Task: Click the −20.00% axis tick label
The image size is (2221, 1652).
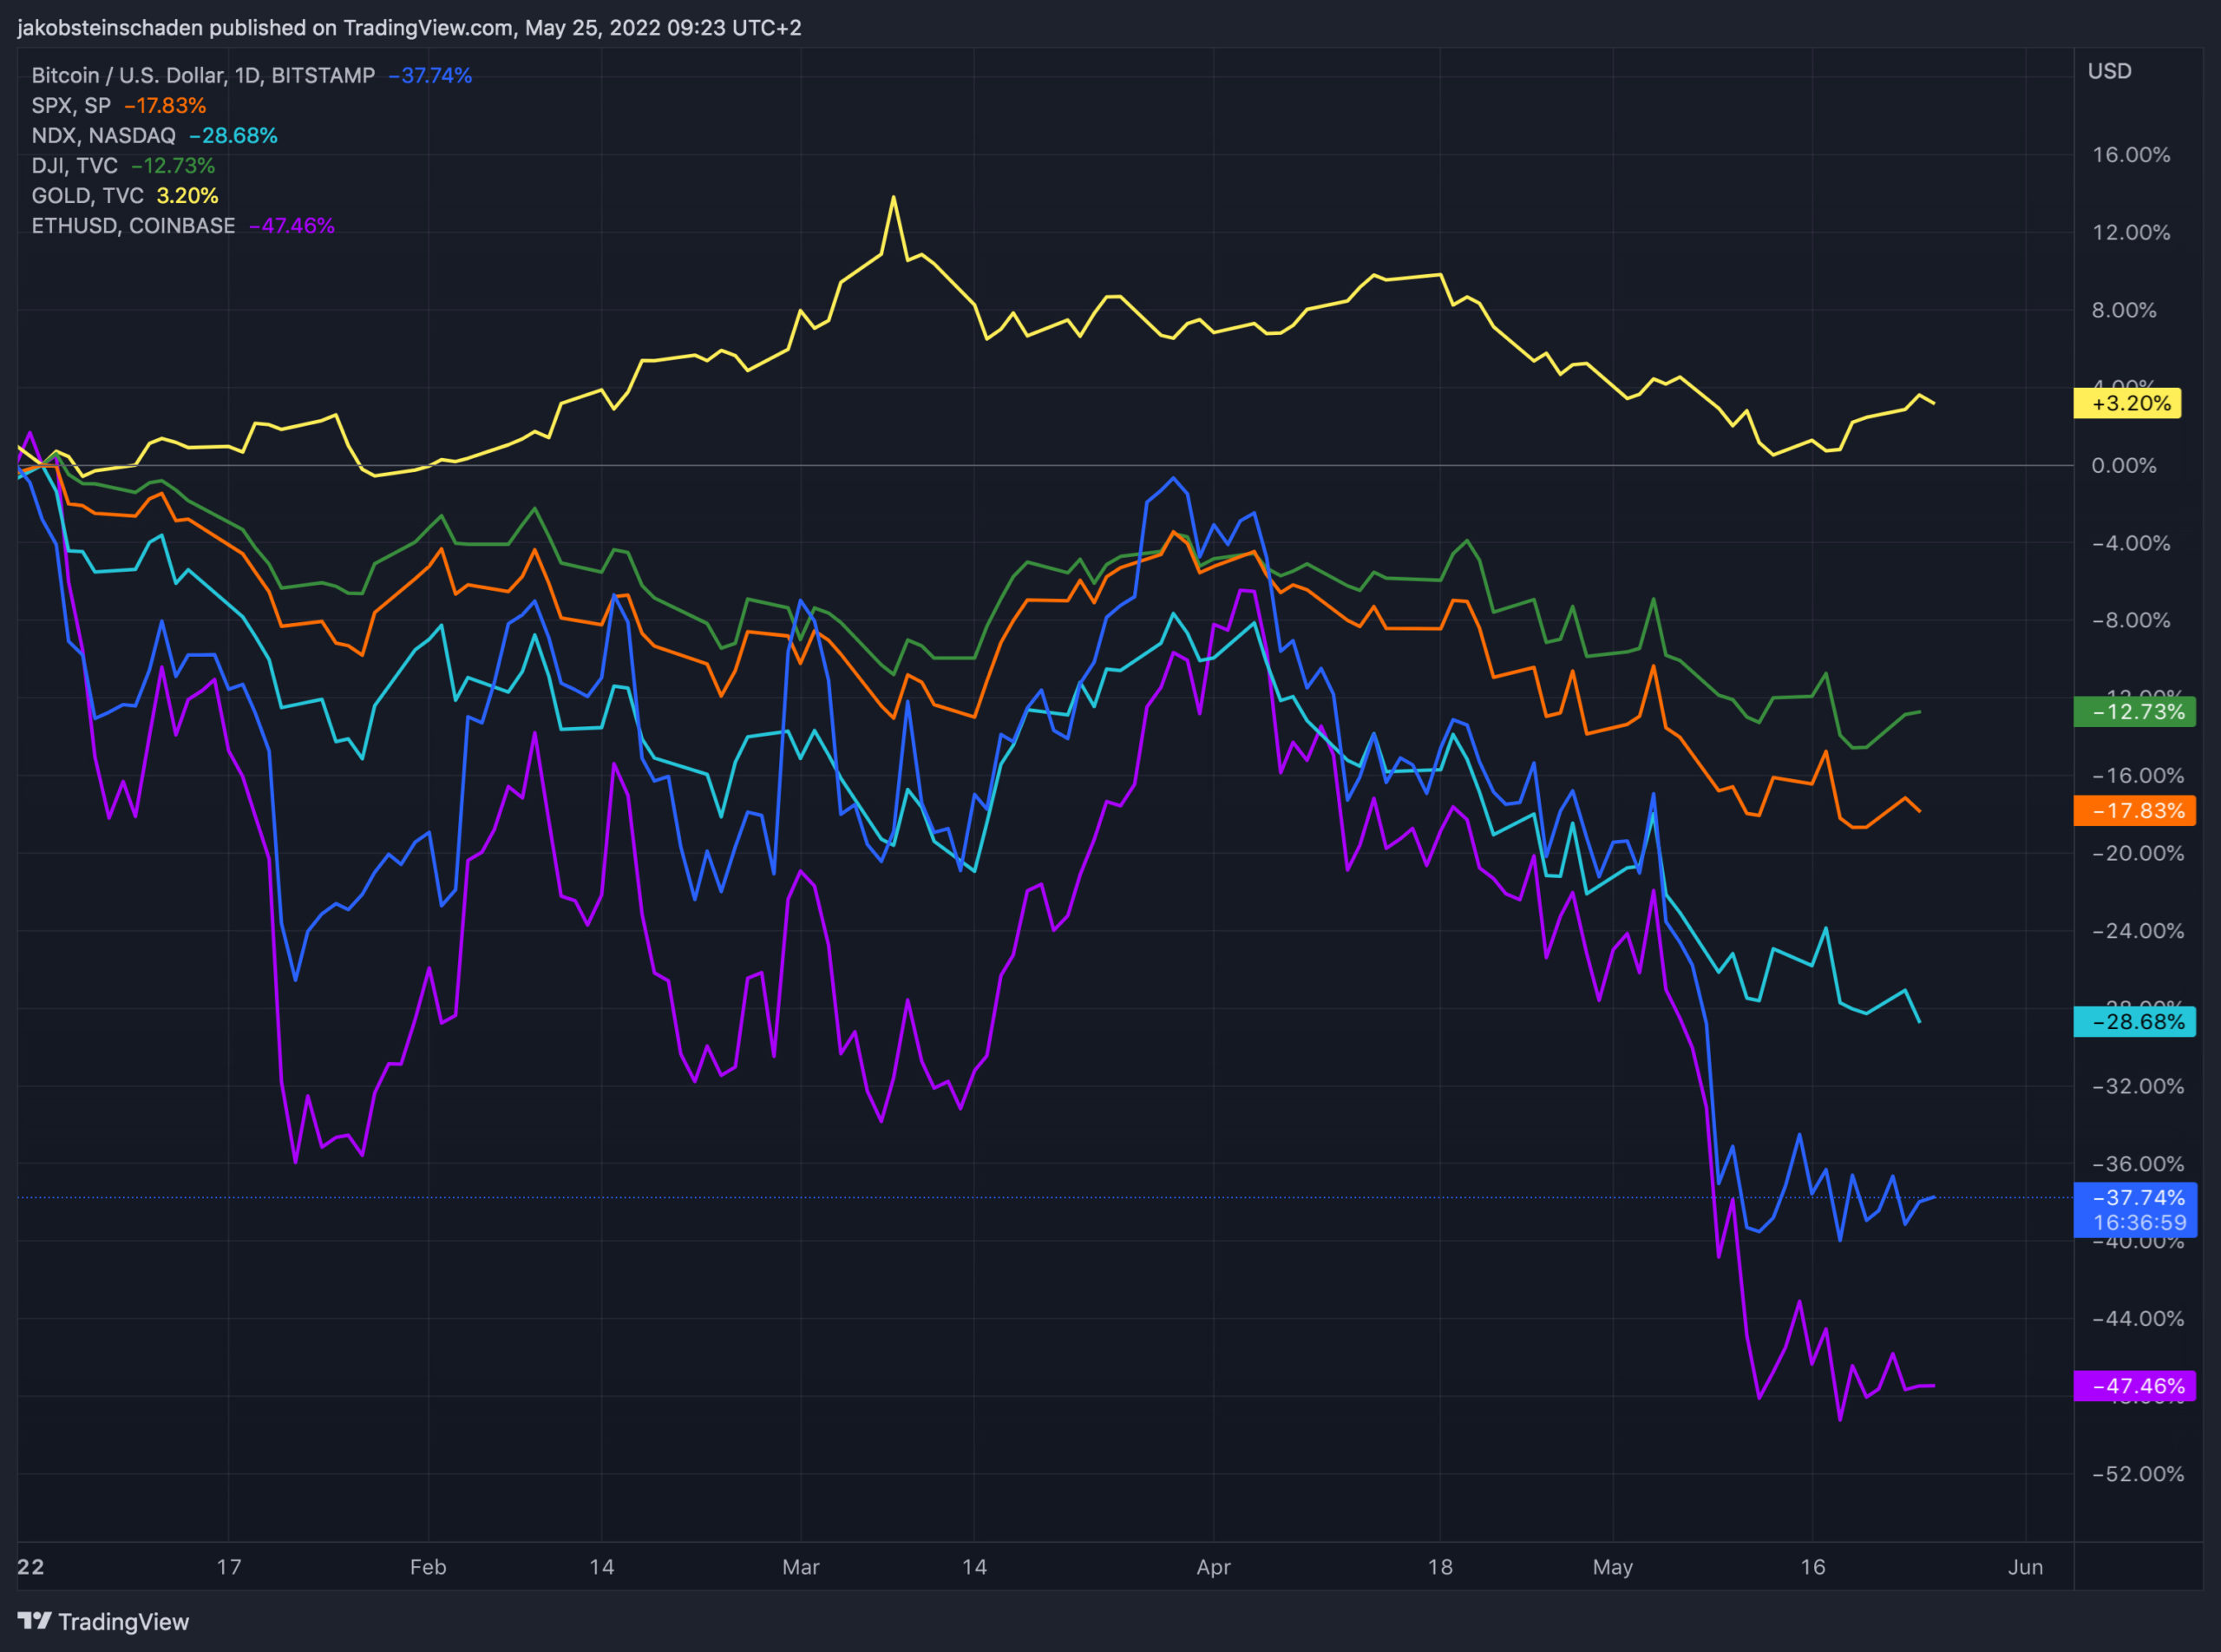Action: coord(2137,853)
